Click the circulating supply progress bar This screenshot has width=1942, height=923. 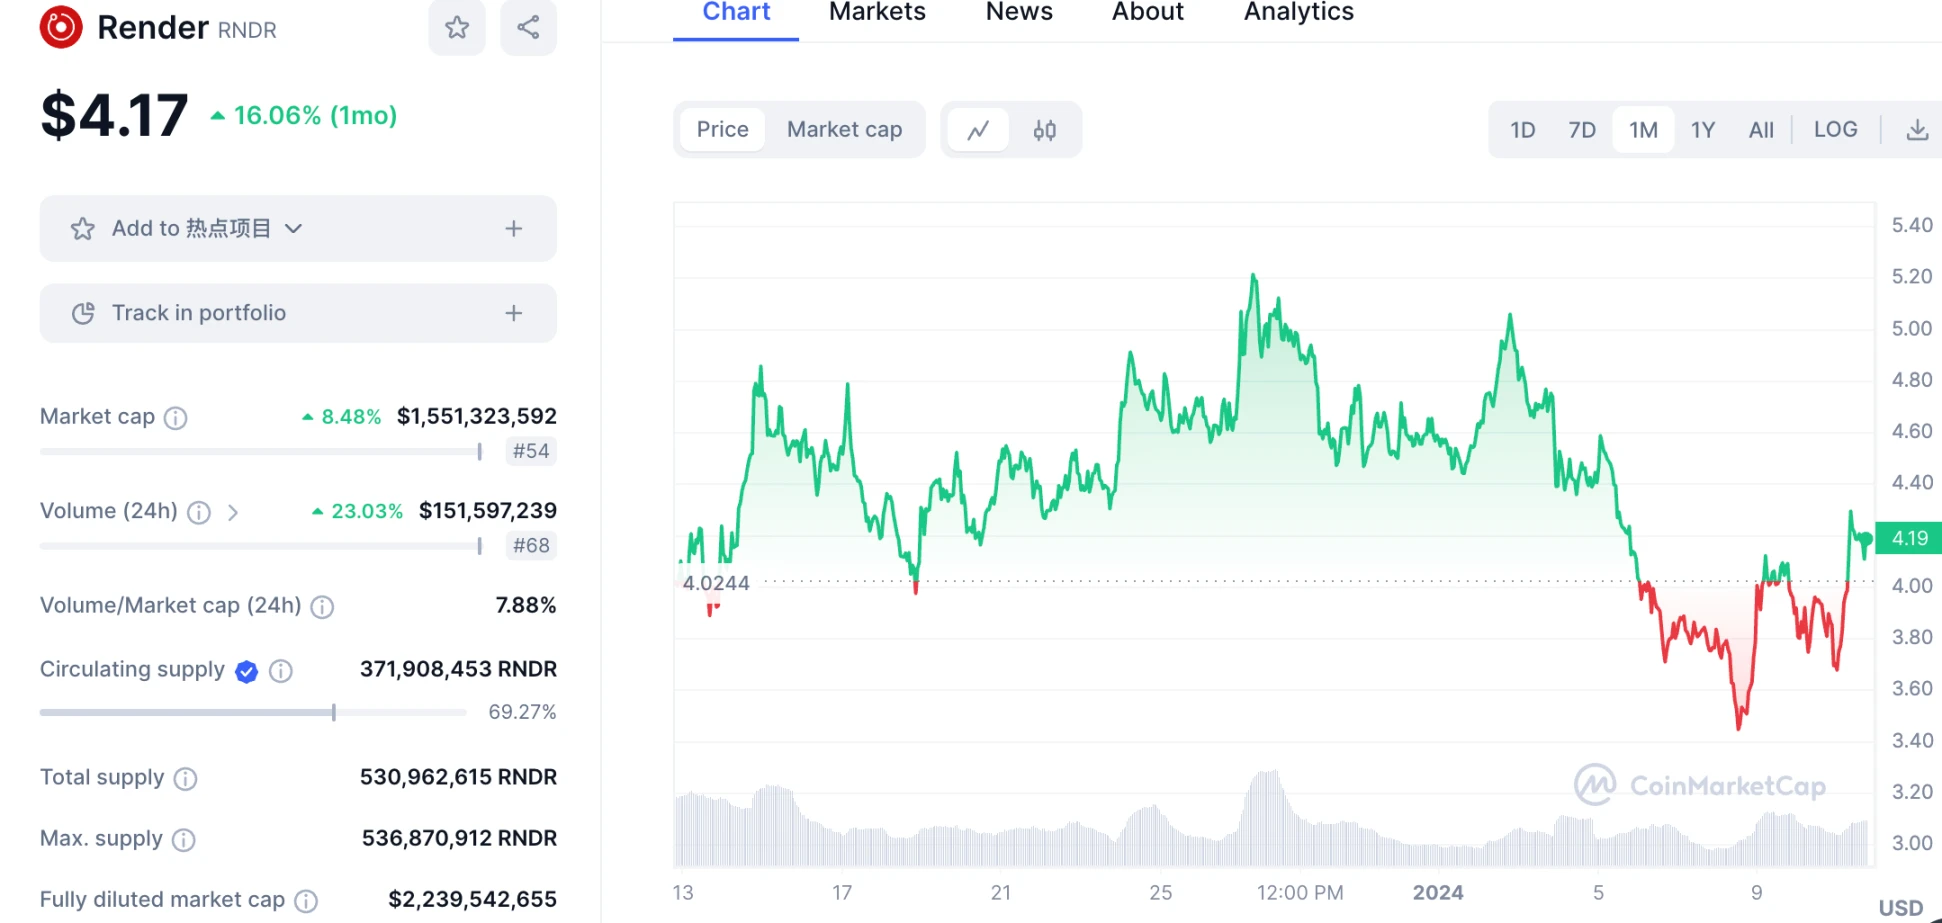pyautogui.click(x=252, y=713)
